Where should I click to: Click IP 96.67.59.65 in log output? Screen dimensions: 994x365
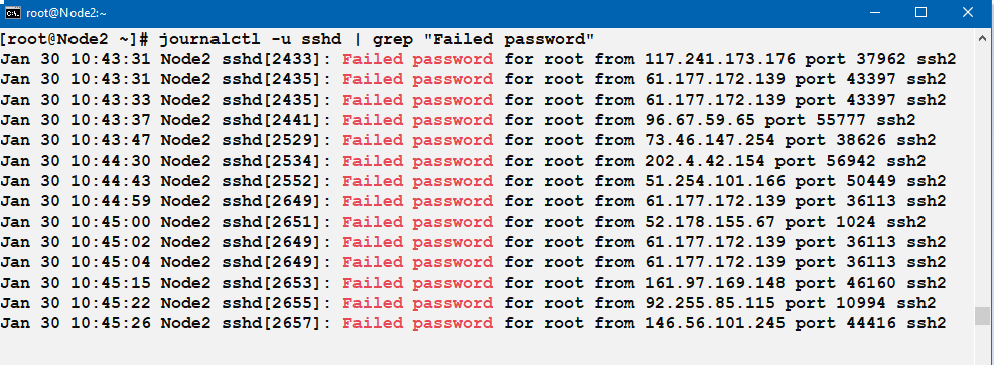pyautogui.click(x=700, y=120)
